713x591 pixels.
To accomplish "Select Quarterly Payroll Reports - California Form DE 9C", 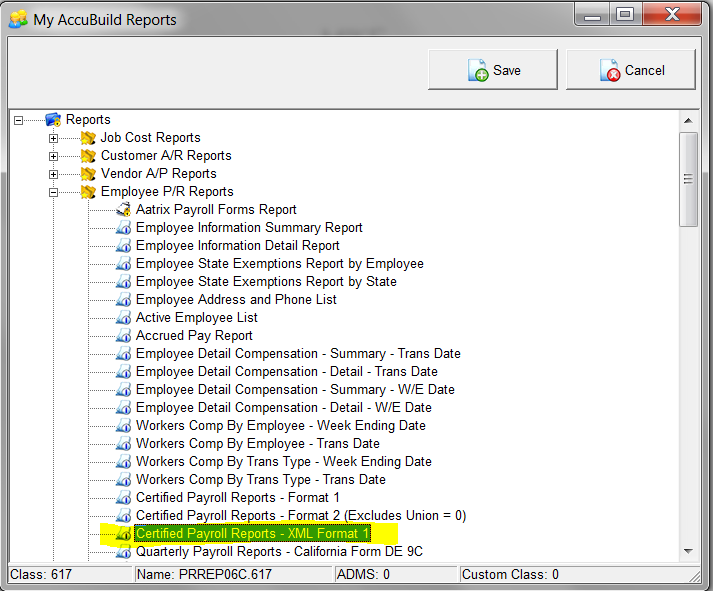I will click(279, 552).
